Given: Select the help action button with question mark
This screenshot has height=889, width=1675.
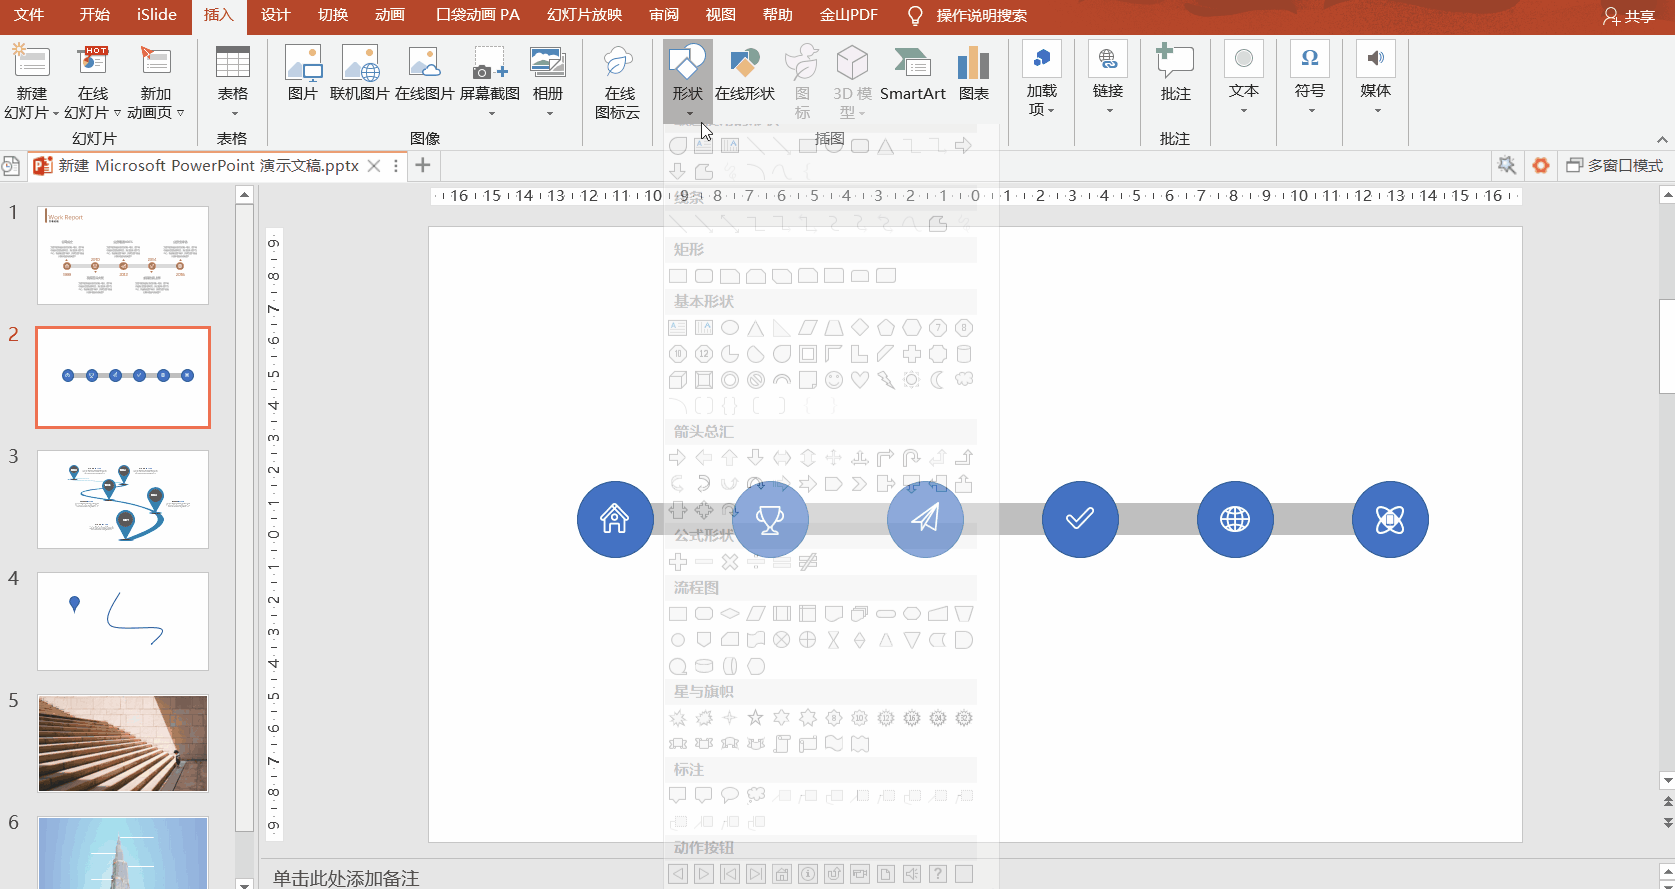Looking at the screenshot, I should click(x=938, y=874).
